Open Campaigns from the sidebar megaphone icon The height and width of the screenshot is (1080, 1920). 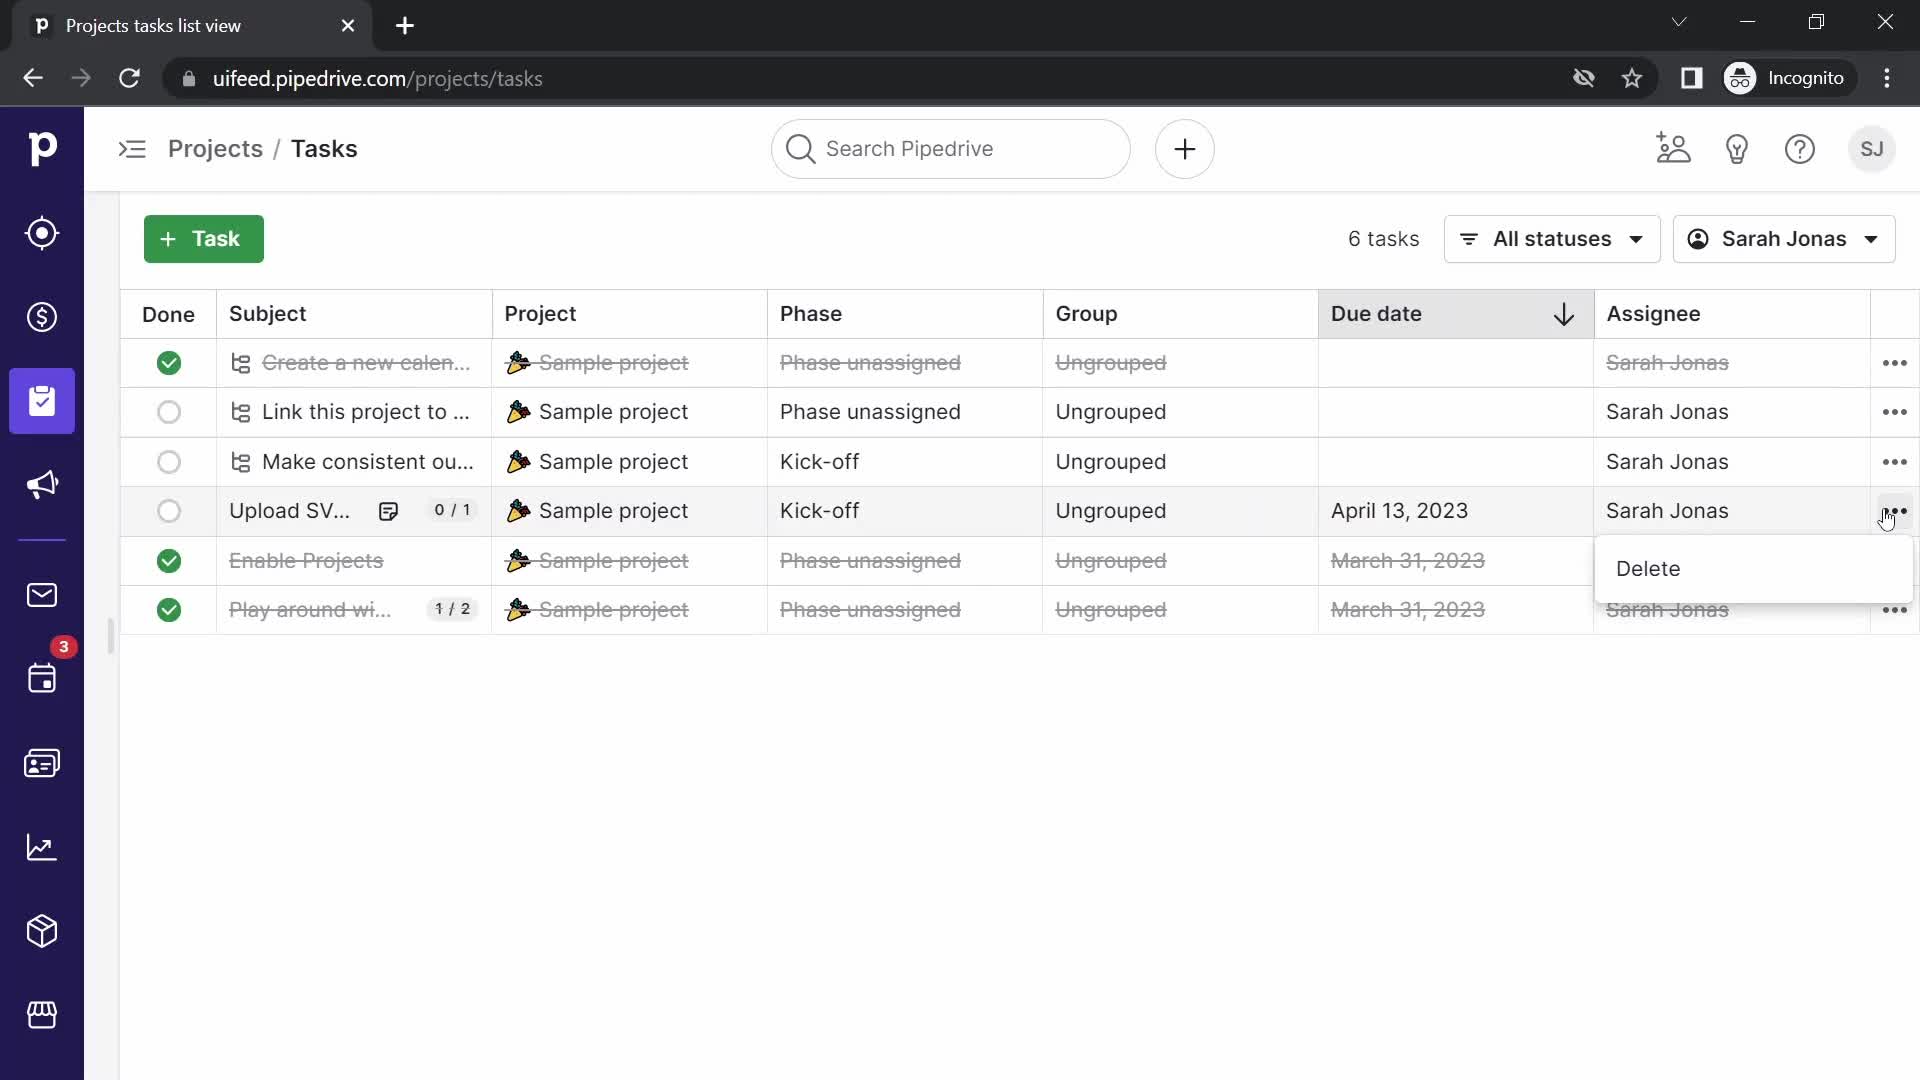[x=42, y=485]
